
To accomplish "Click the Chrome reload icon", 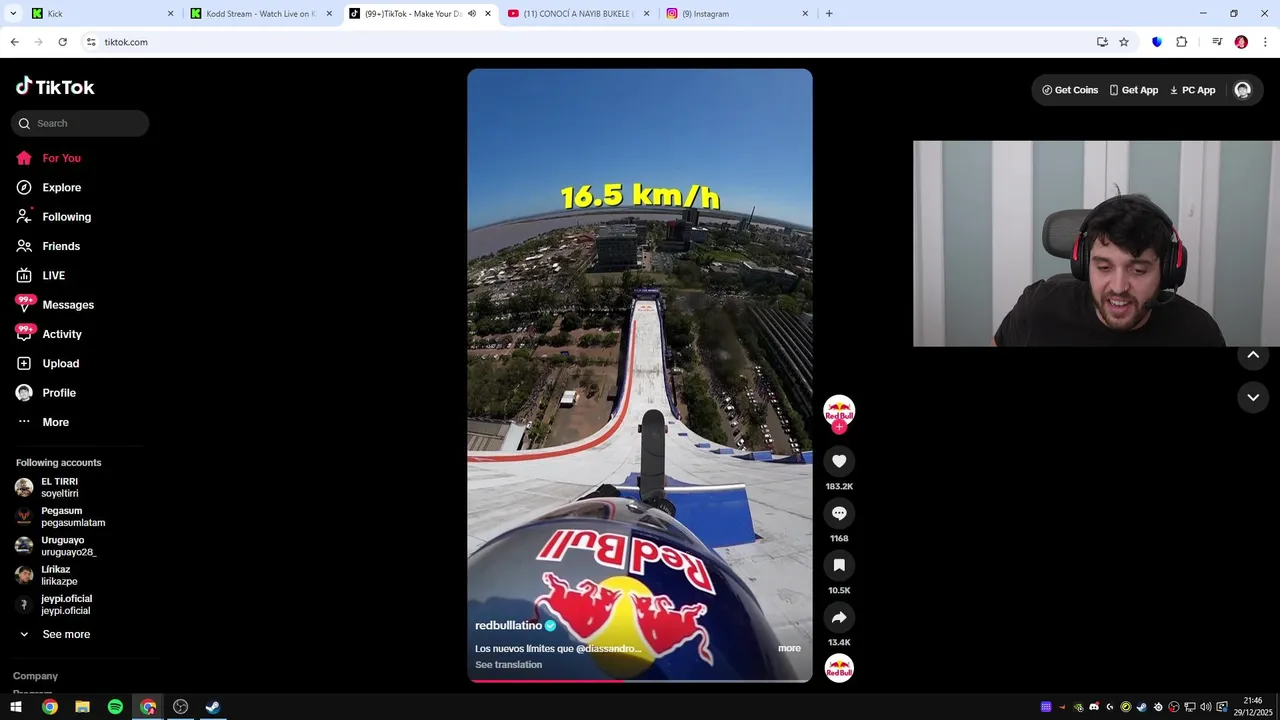I will click(62, 42).
